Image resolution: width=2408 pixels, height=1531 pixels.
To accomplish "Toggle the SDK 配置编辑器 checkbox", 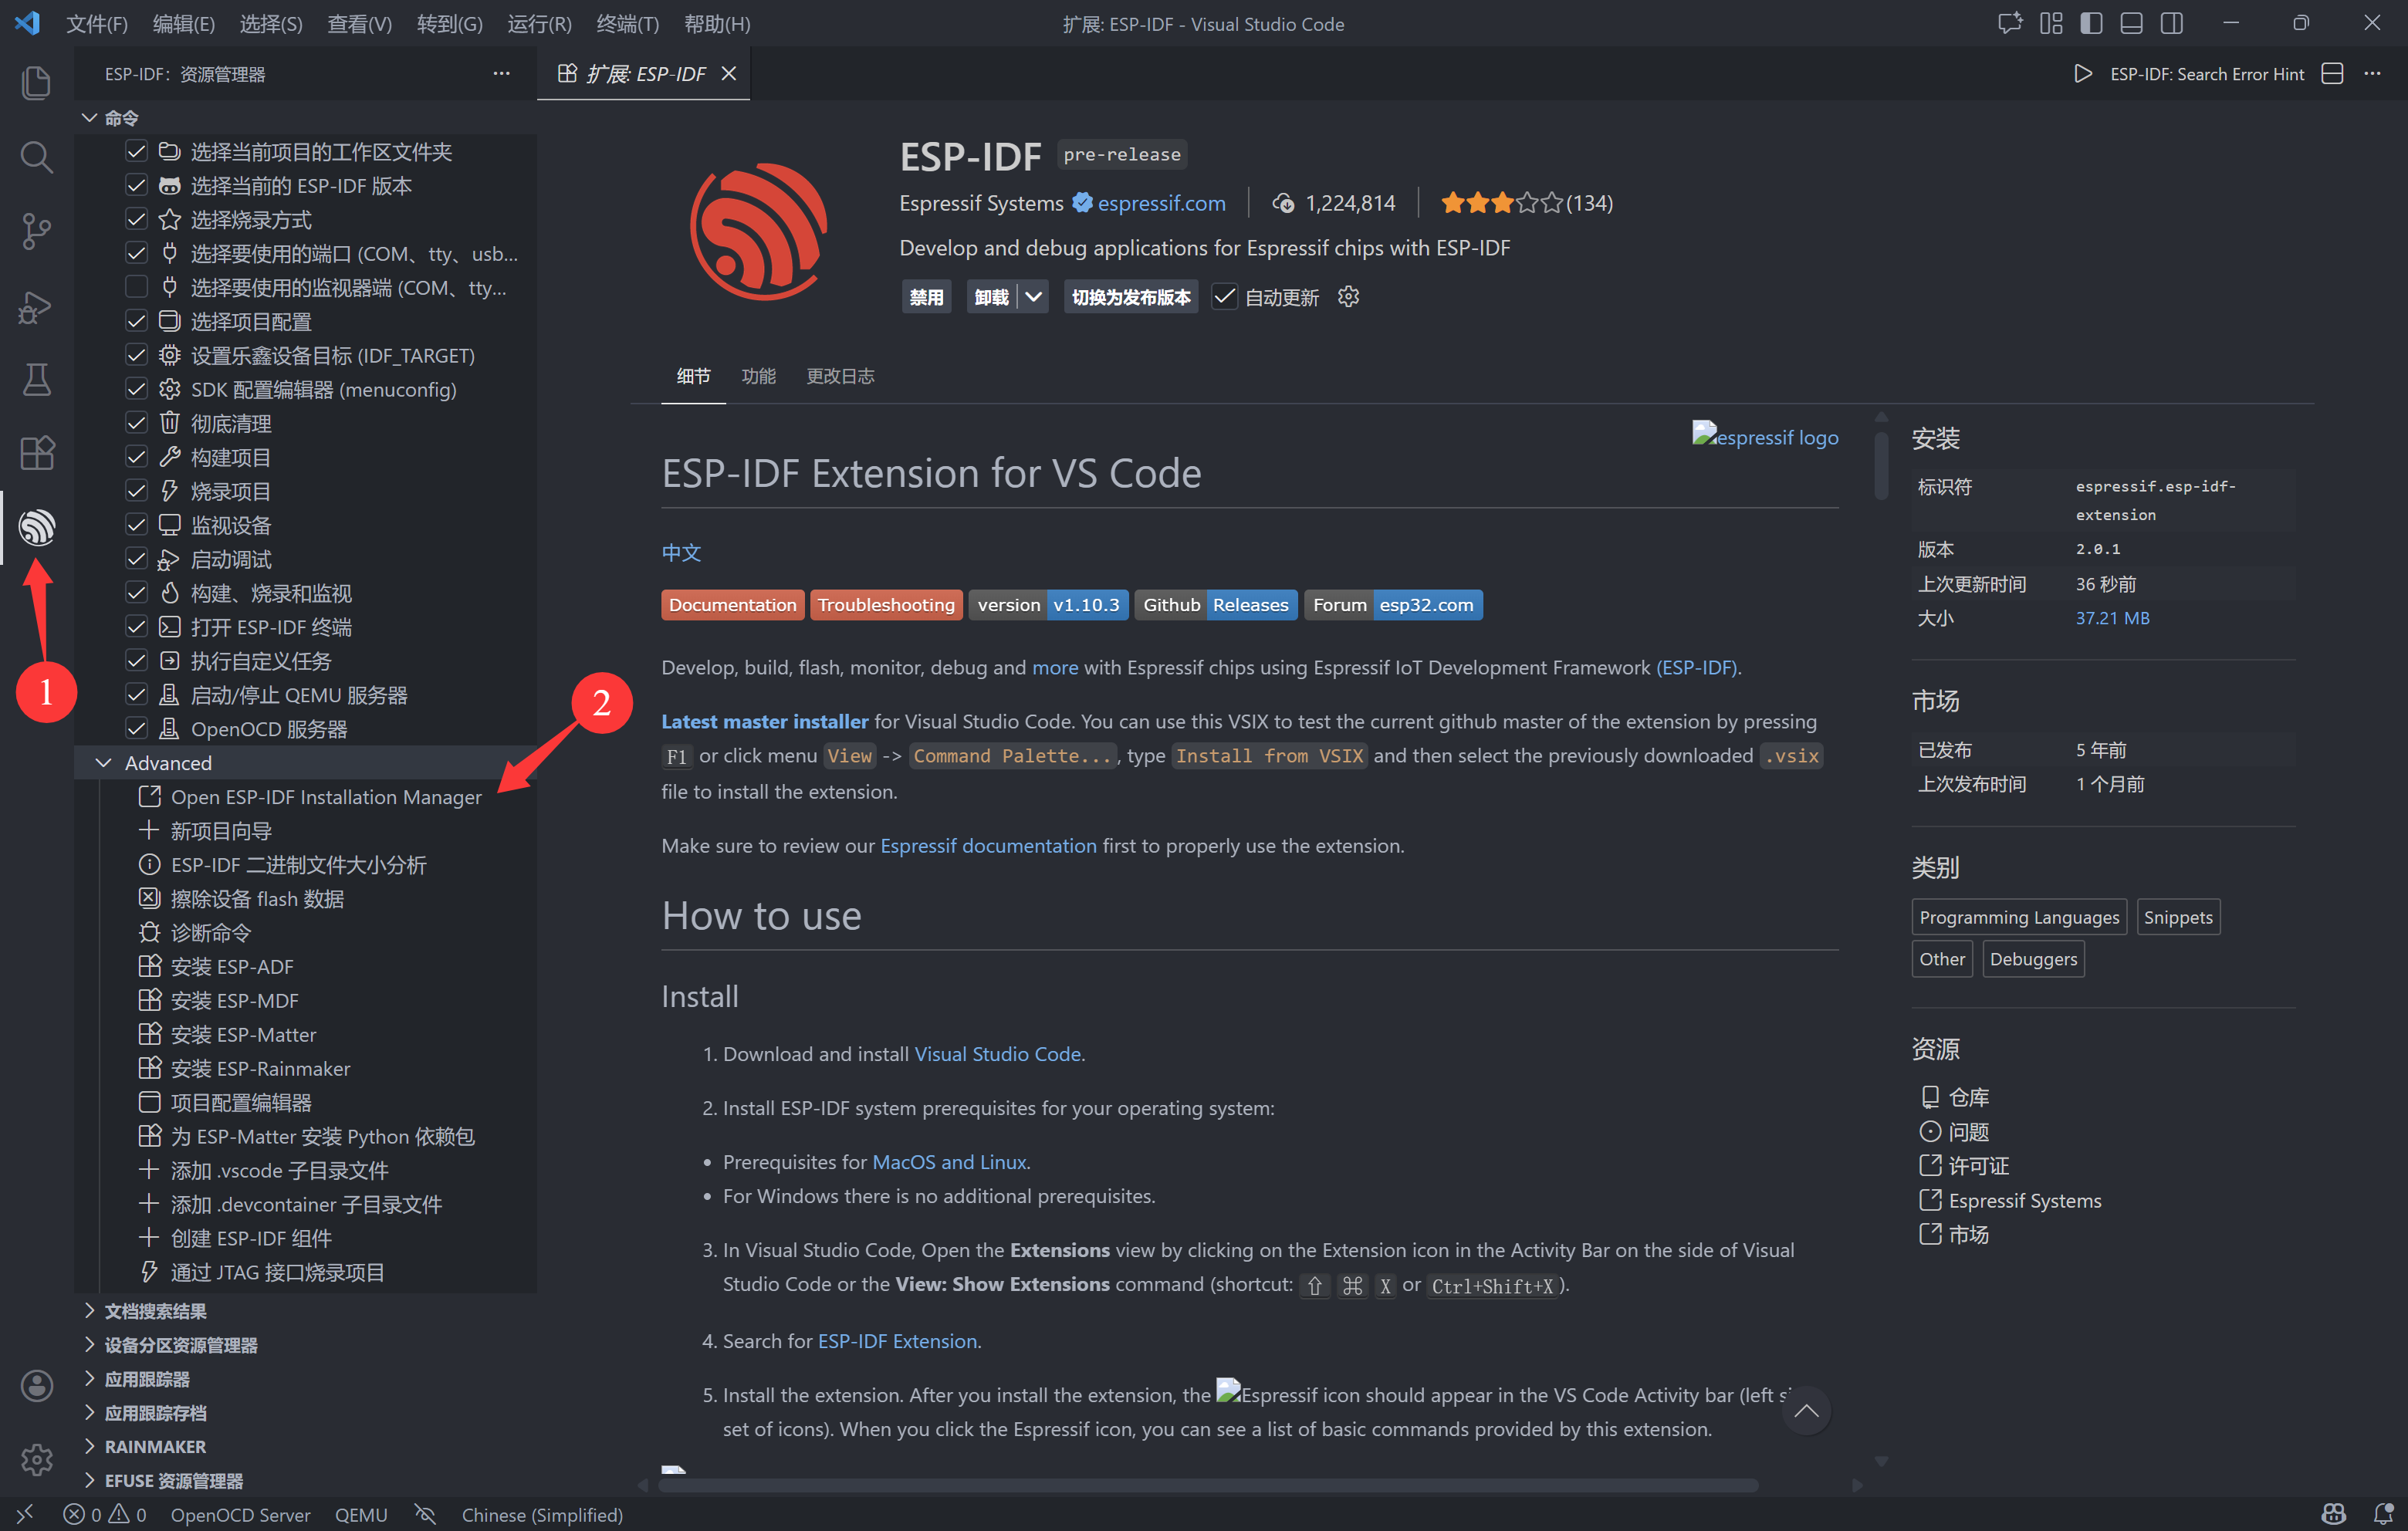I will click(x=136, y=390).
